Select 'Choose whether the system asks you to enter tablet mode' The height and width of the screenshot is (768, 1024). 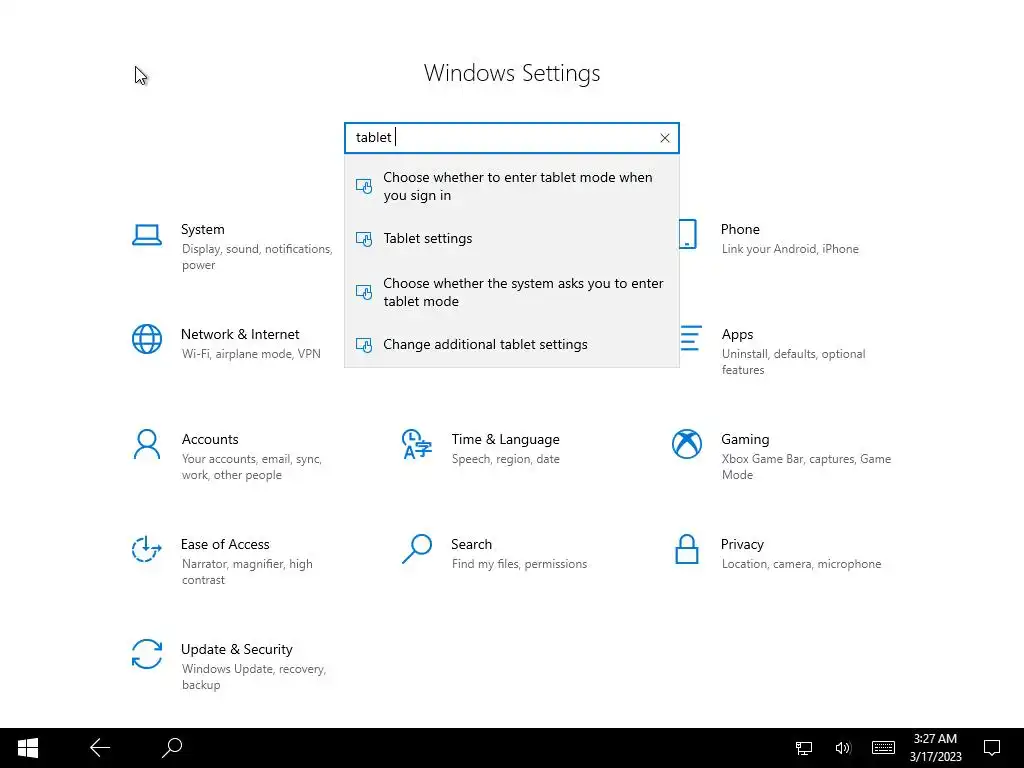pyautogui.click(x=512, y=292)
